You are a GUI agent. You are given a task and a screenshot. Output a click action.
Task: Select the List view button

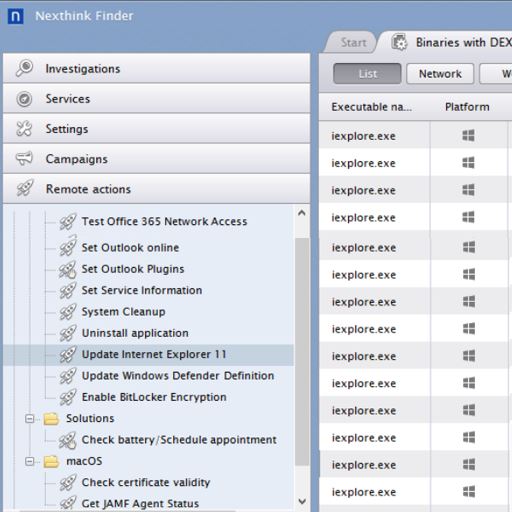tap(367, 74)
